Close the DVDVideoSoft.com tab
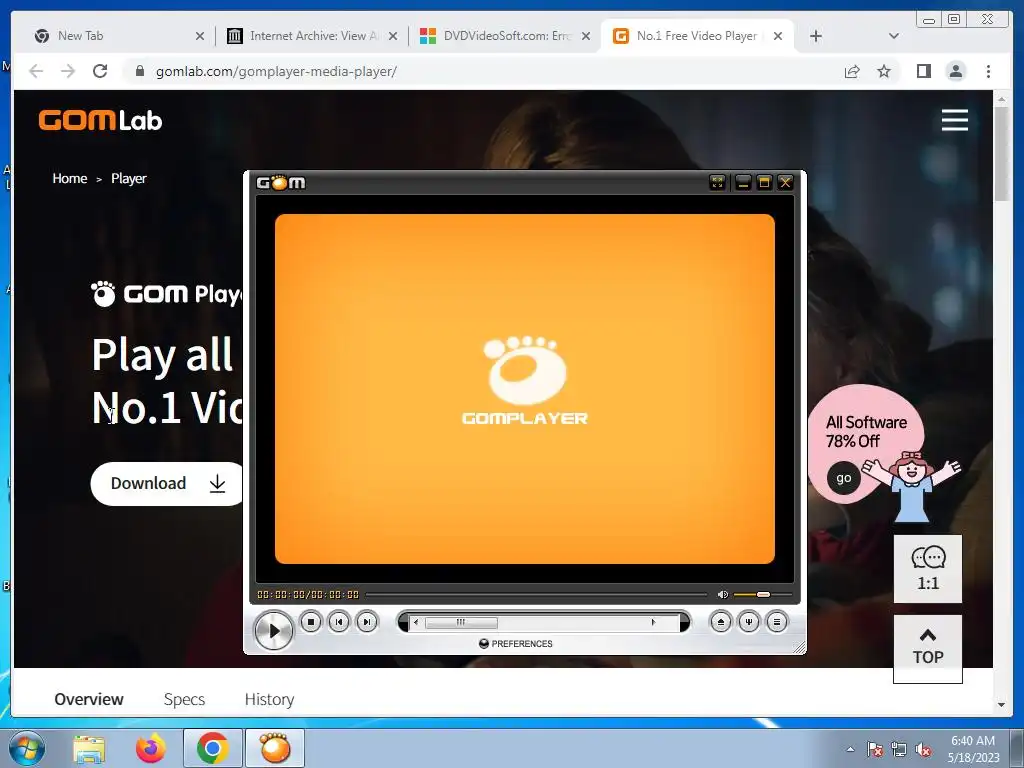 tap(586, 36)
